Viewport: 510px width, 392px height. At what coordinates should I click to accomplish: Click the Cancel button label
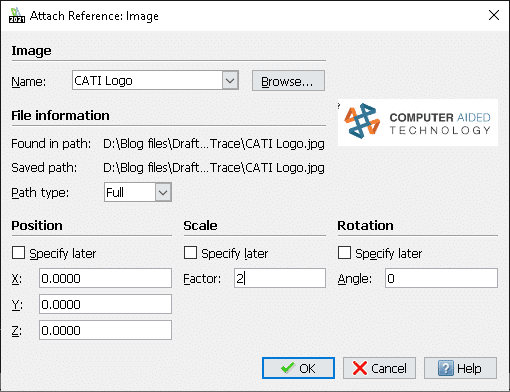click(x=389, y=368)
